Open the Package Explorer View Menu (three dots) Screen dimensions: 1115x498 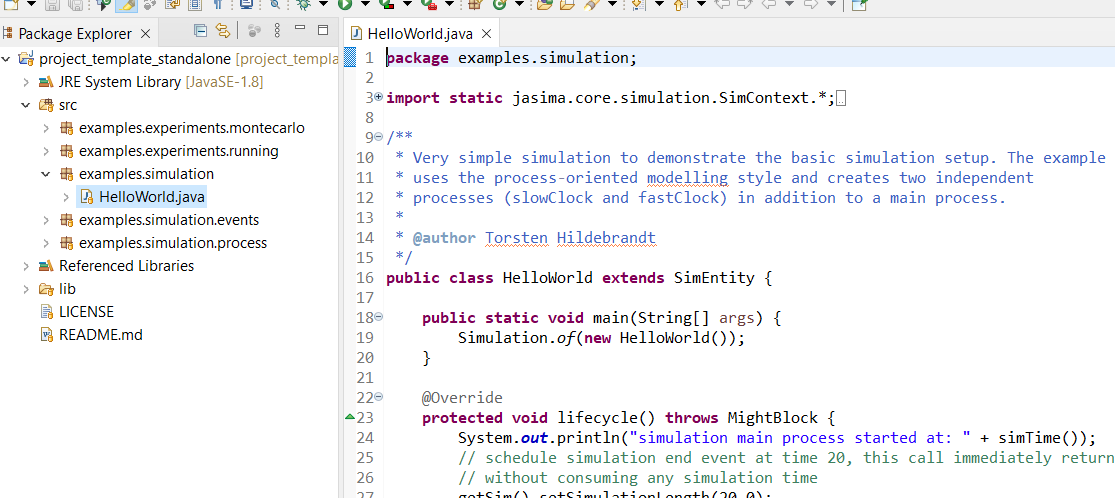277,32
